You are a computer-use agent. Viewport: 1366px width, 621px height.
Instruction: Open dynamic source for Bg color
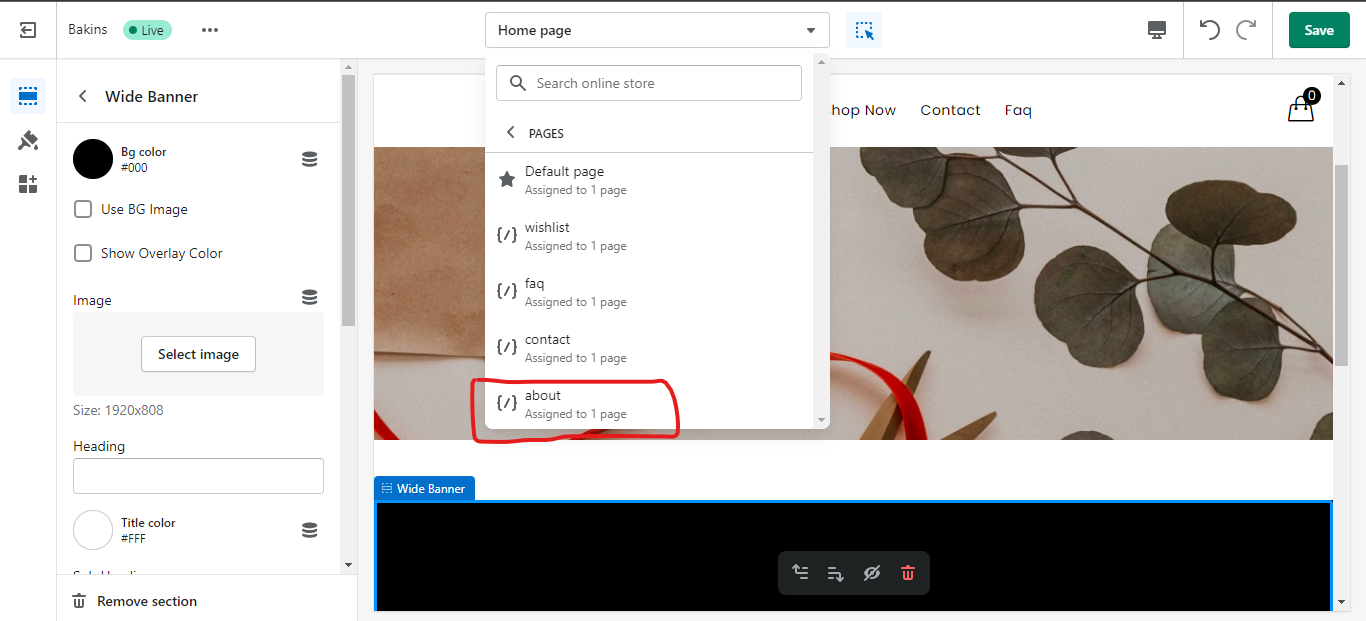[310, 159]
